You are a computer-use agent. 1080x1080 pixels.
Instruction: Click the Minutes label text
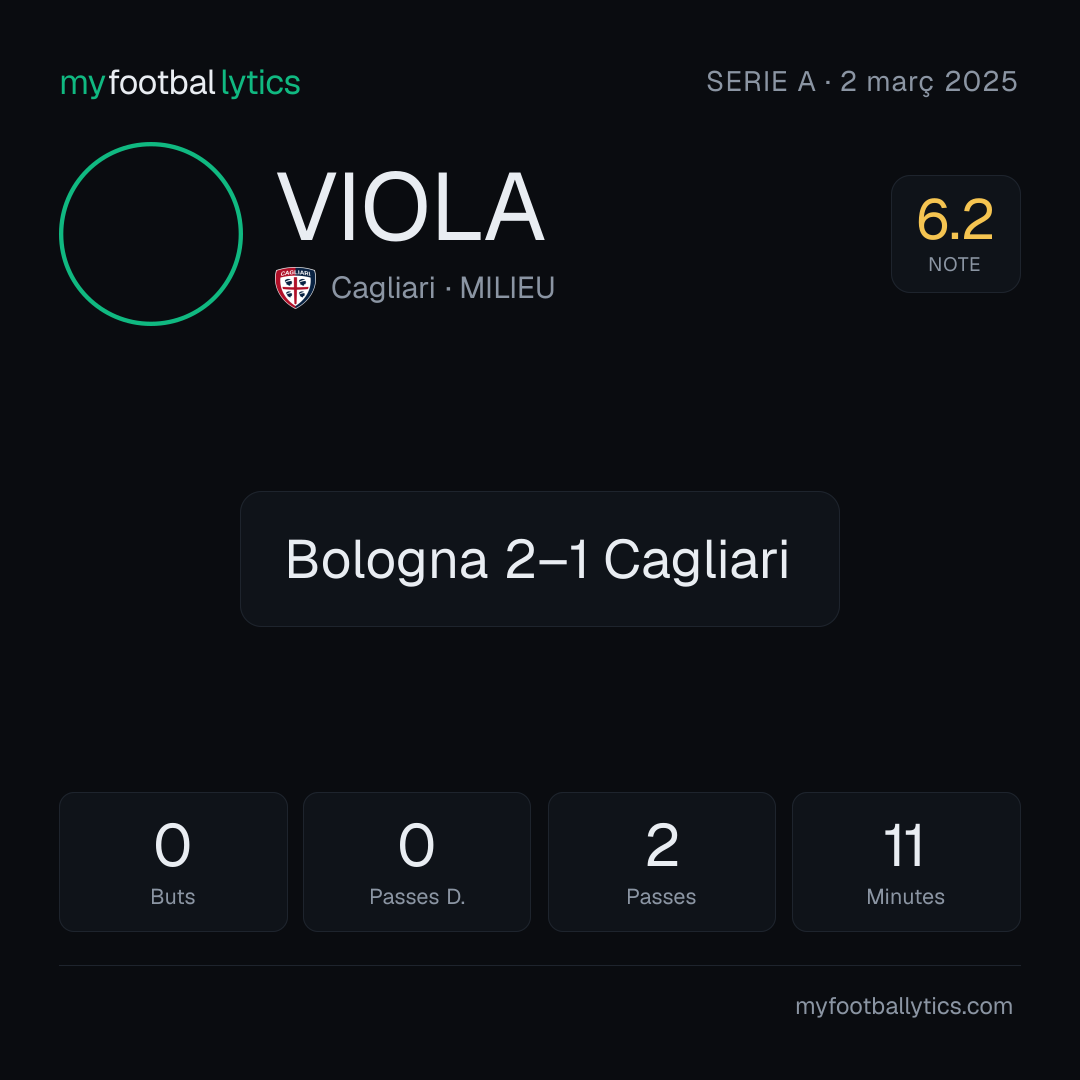906,897
